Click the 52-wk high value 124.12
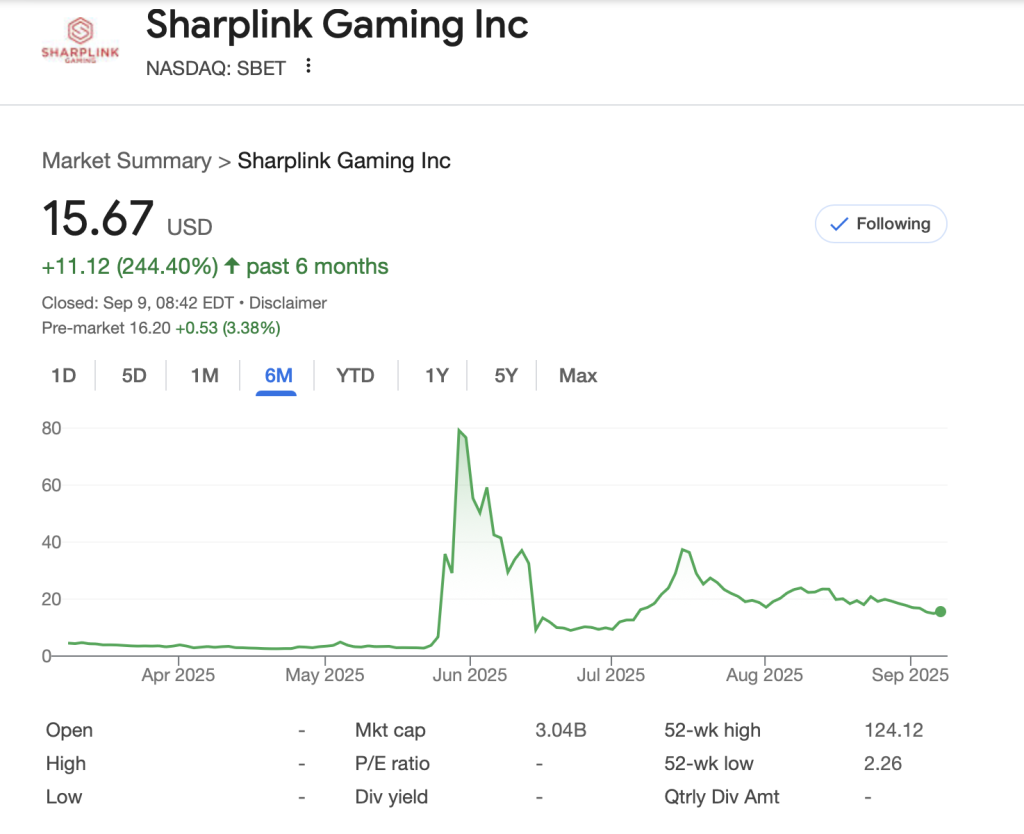This screenshot has width=1024, height=834. coord(893,731)
